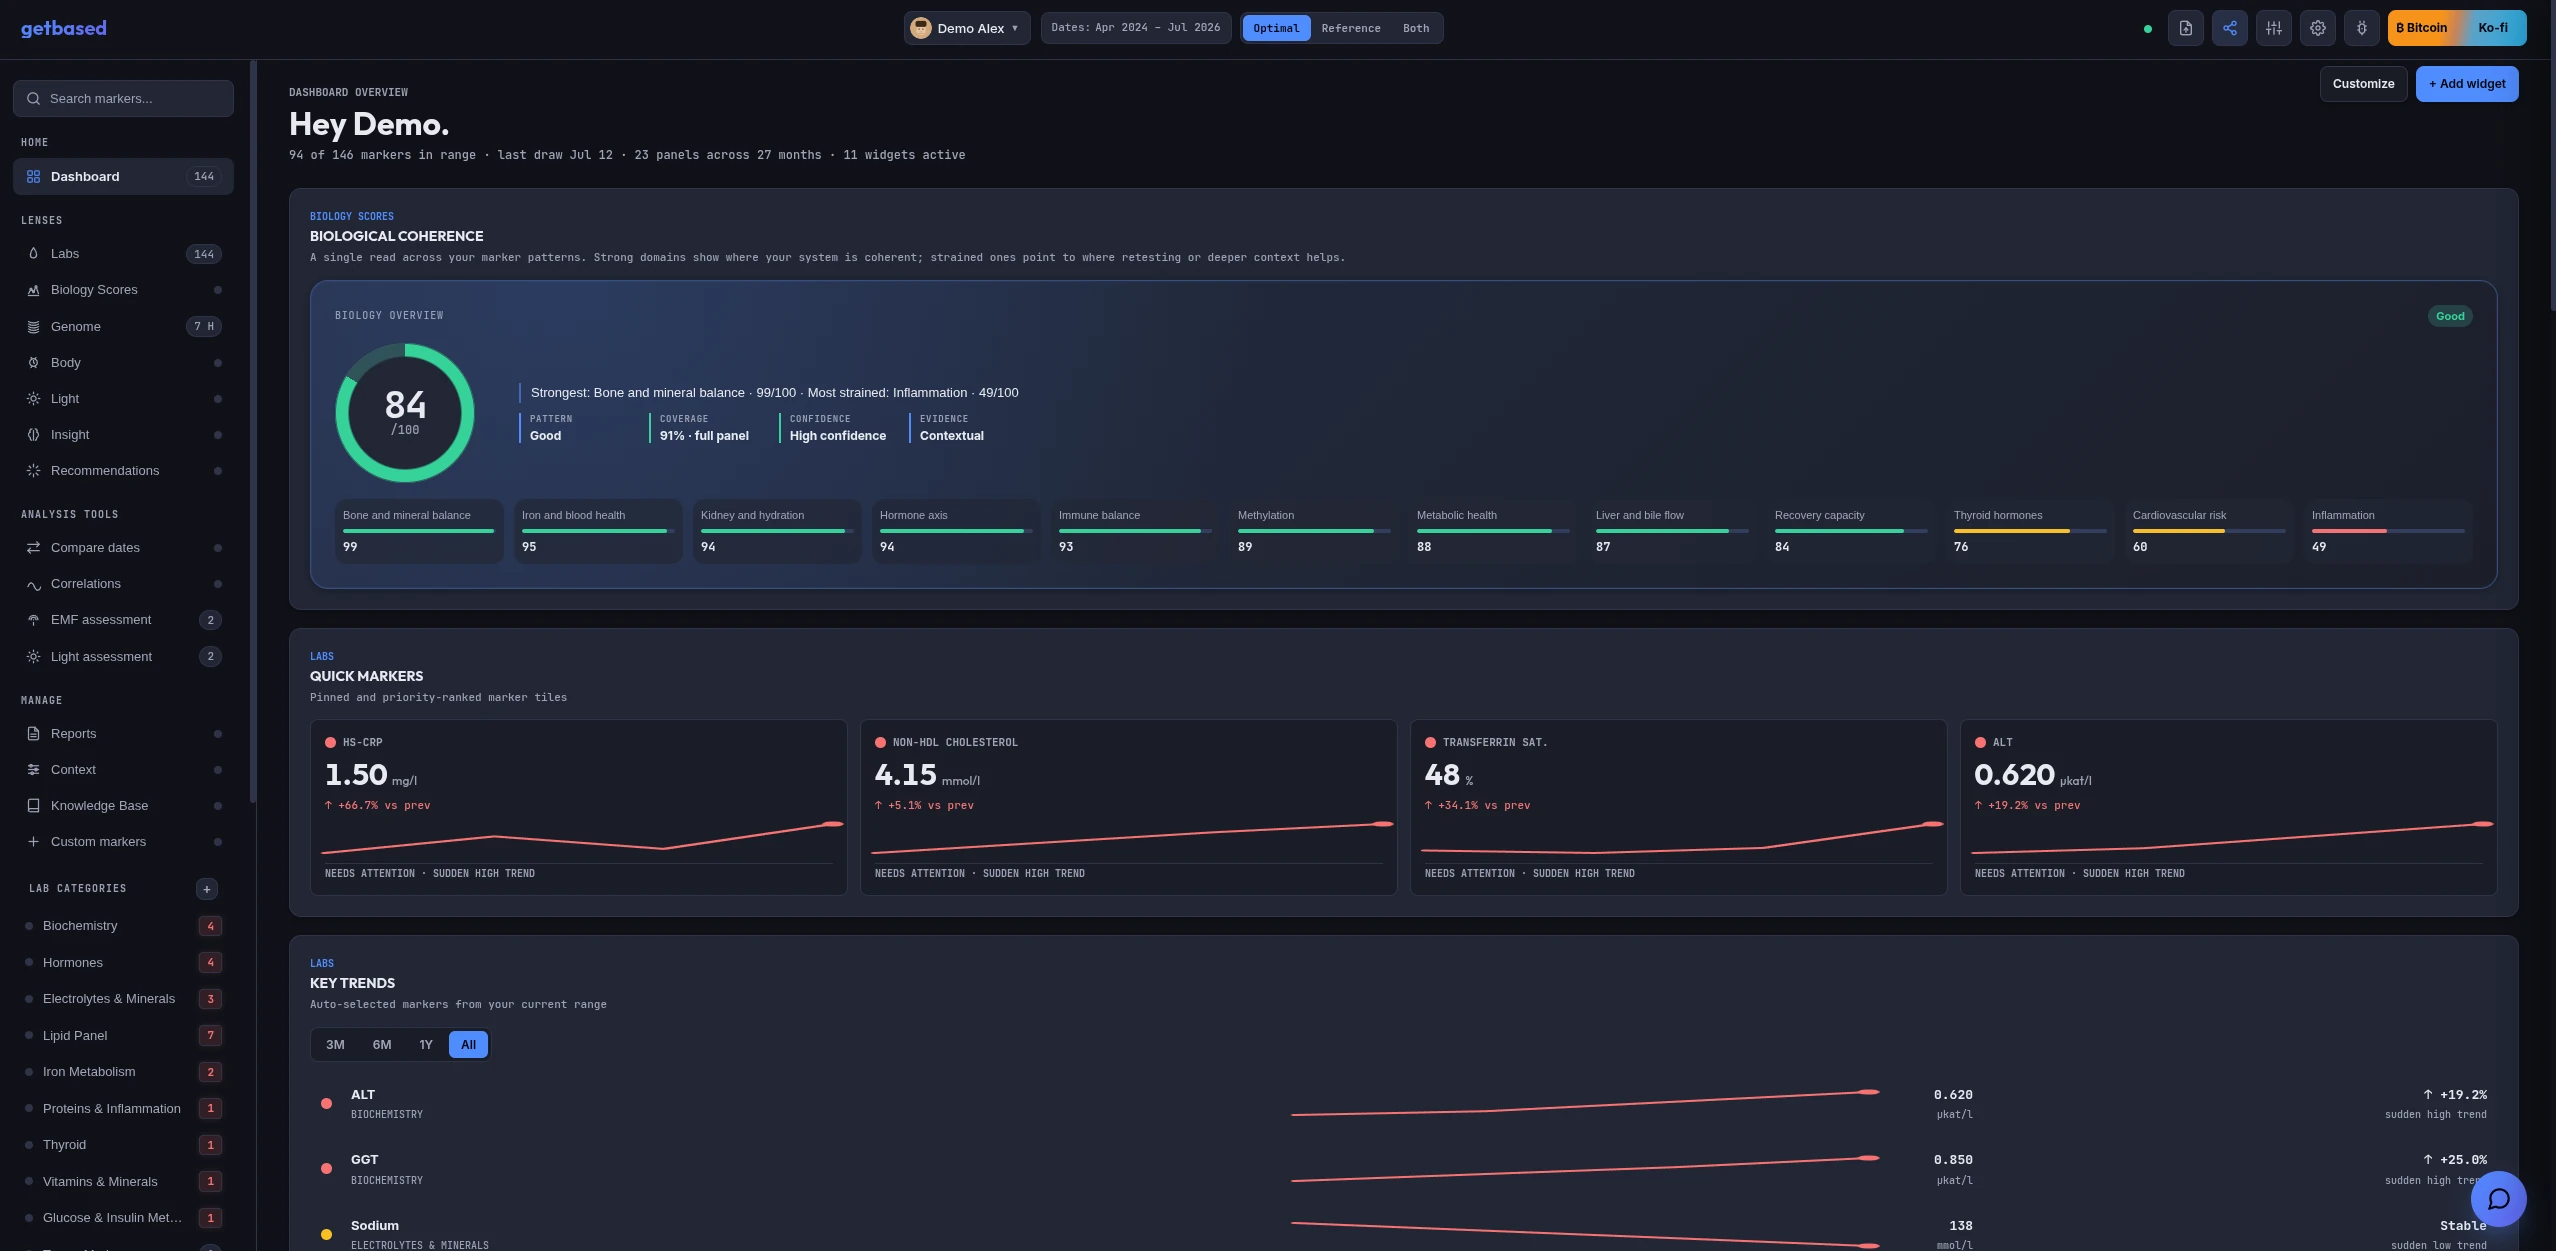Click the Light assessment sun icon
This screenshot has height=1251, width=2556.
(33, 657)
